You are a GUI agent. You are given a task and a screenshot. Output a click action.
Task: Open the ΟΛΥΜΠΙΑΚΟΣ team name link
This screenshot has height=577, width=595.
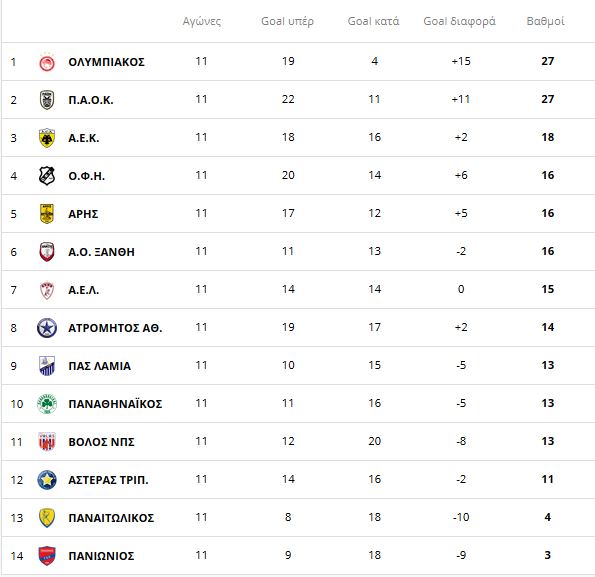pos(106,62)
